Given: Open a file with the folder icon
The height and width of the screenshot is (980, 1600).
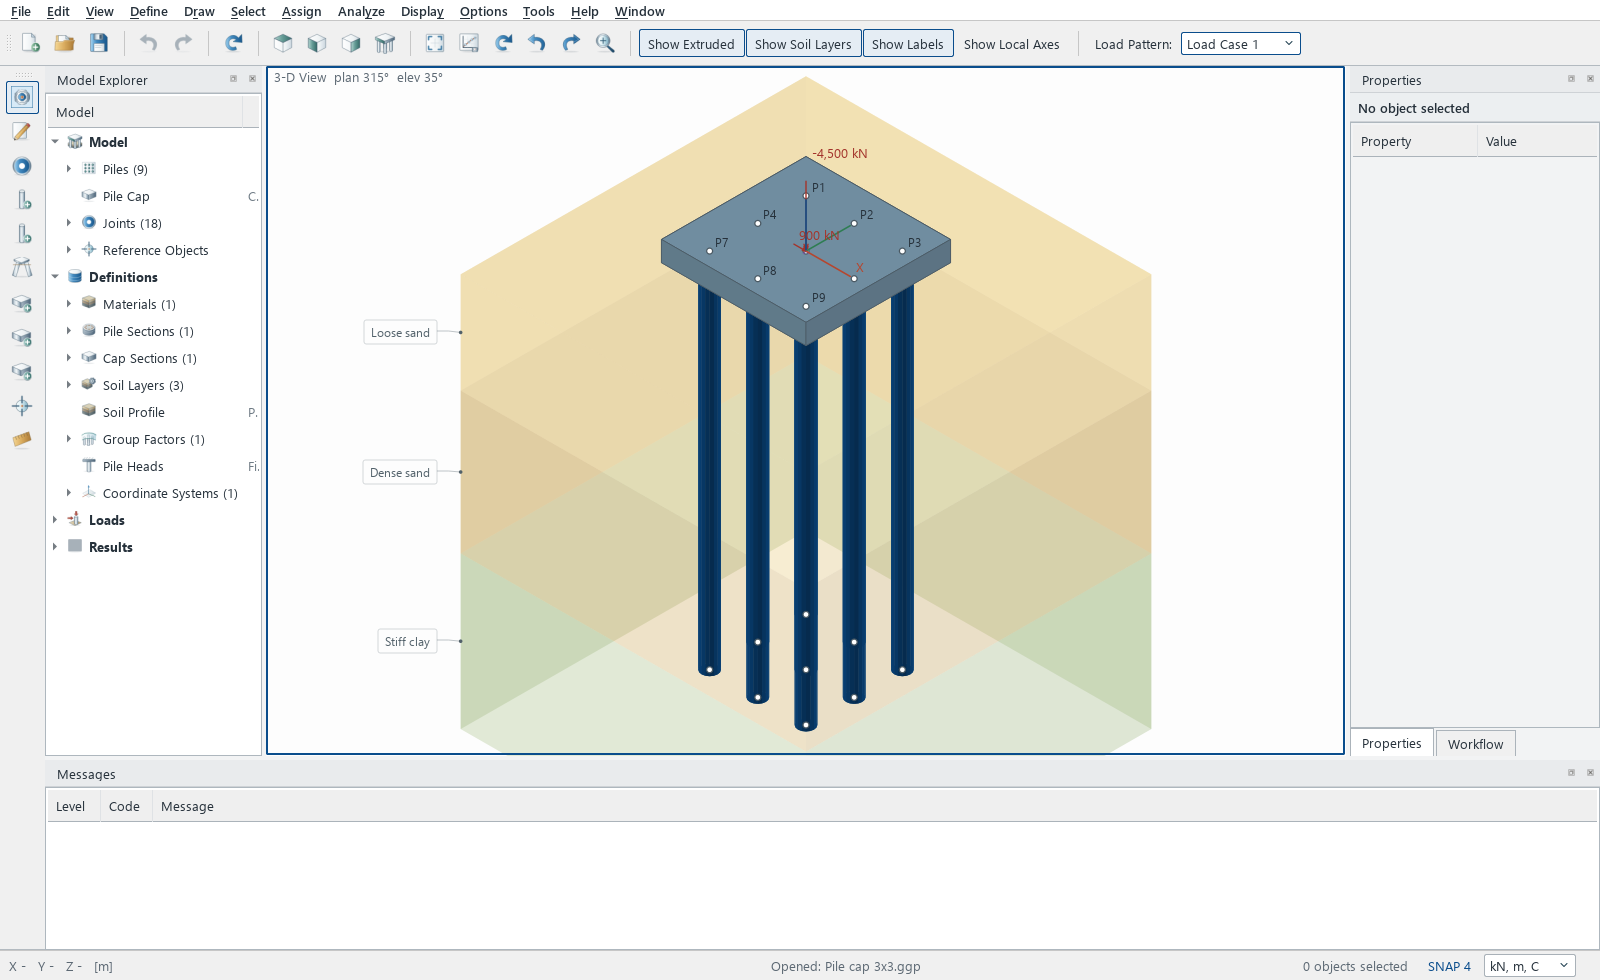Looking at the screenshot, I should (x=65, y=43).
